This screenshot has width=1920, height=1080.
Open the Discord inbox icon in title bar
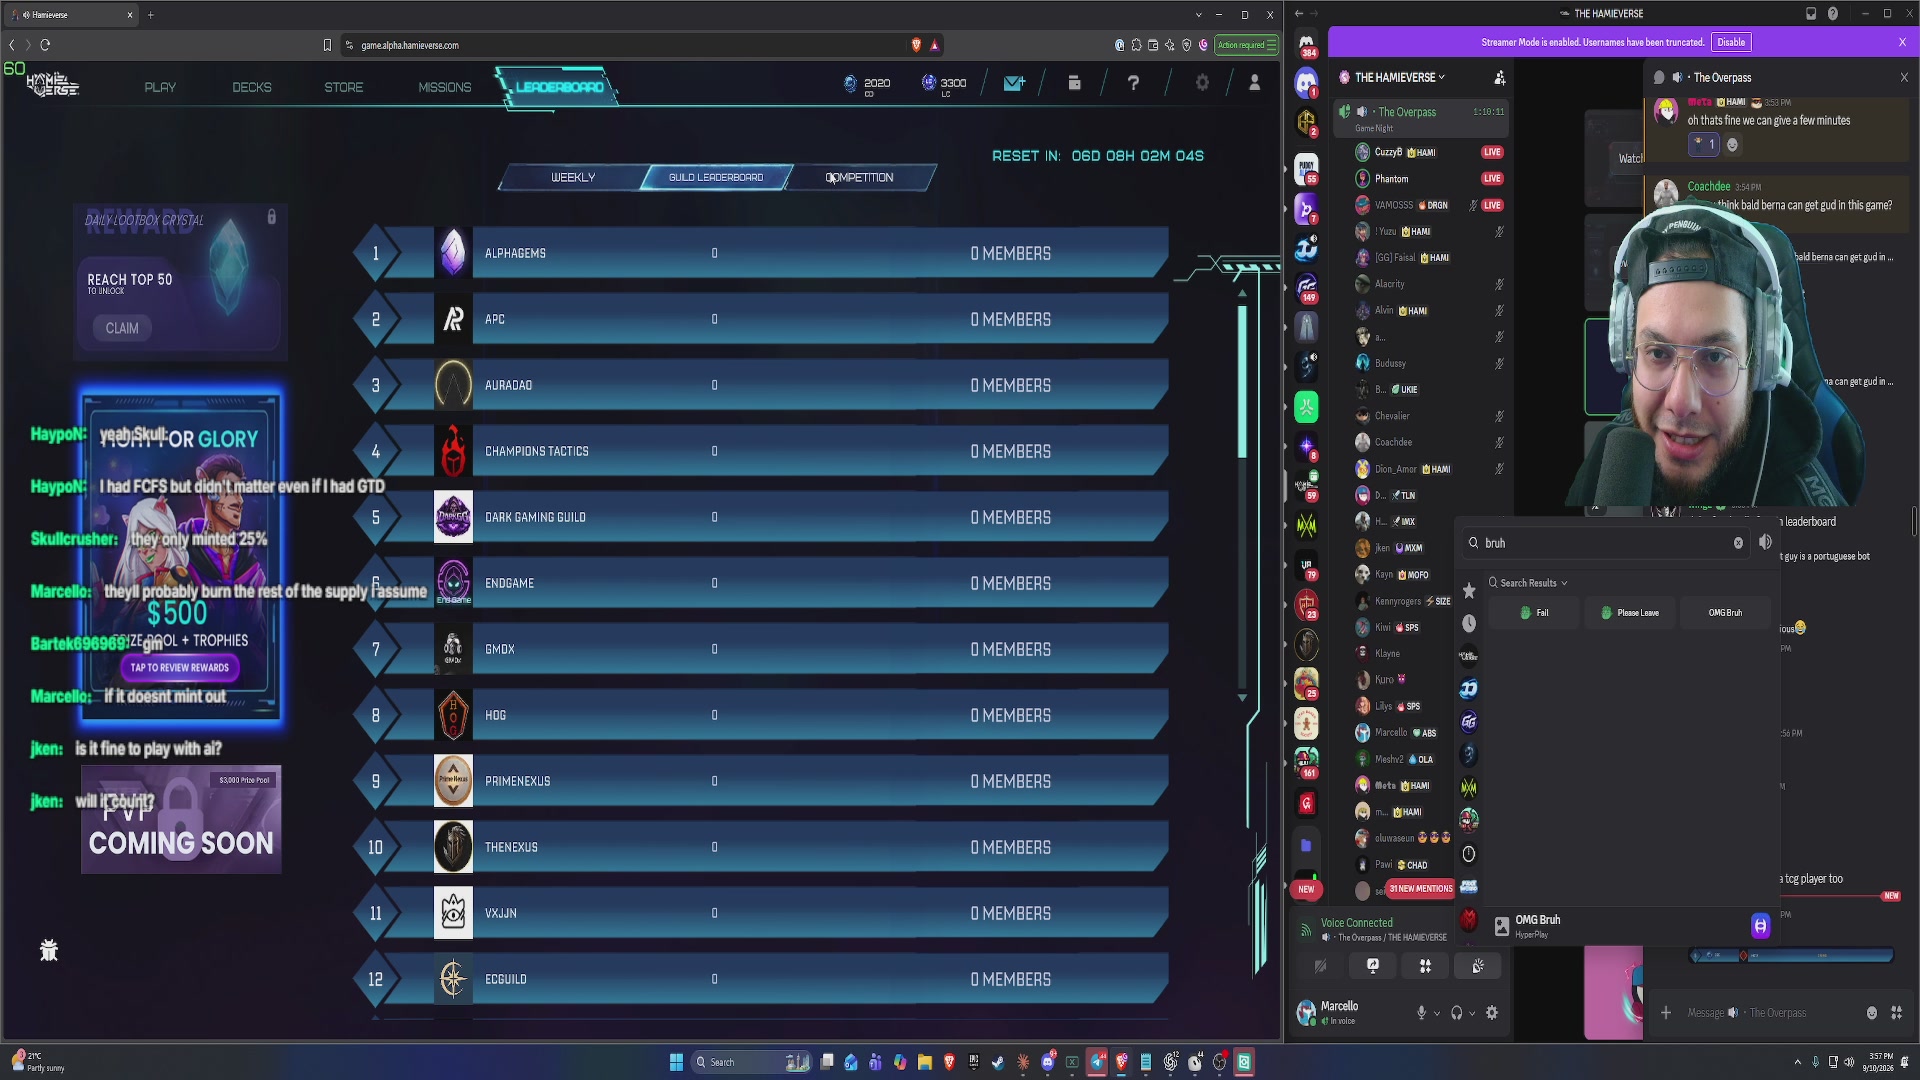click(1811, 14)
